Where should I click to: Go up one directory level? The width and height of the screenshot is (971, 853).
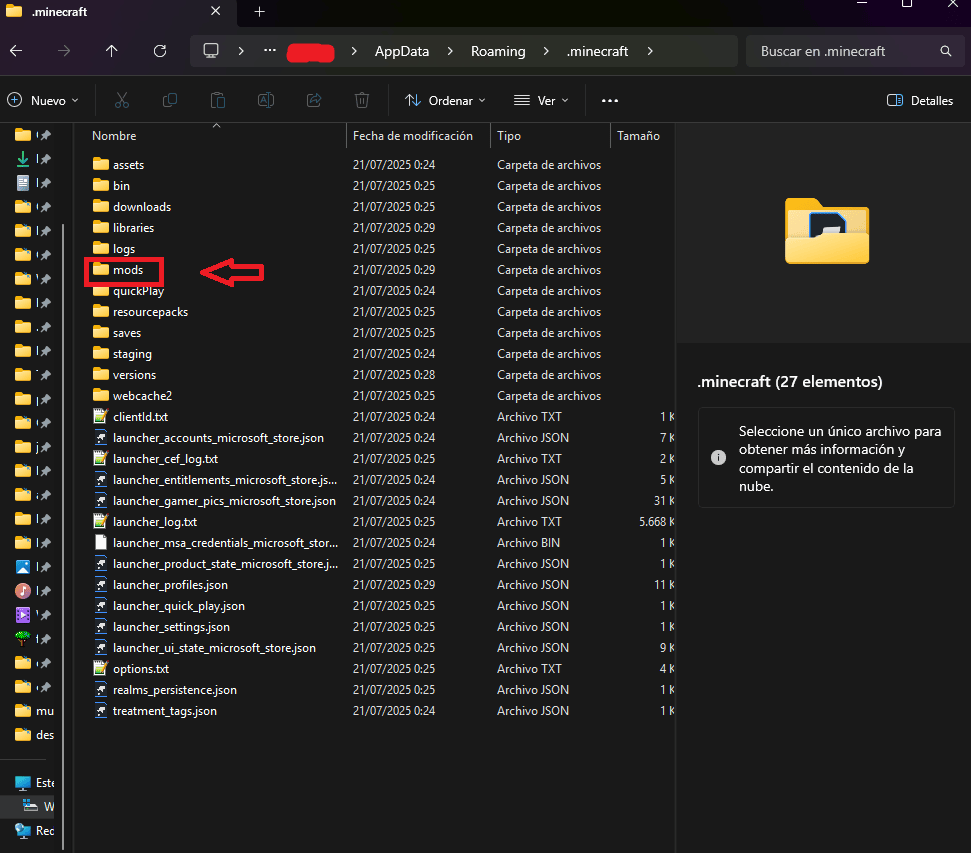112,51
